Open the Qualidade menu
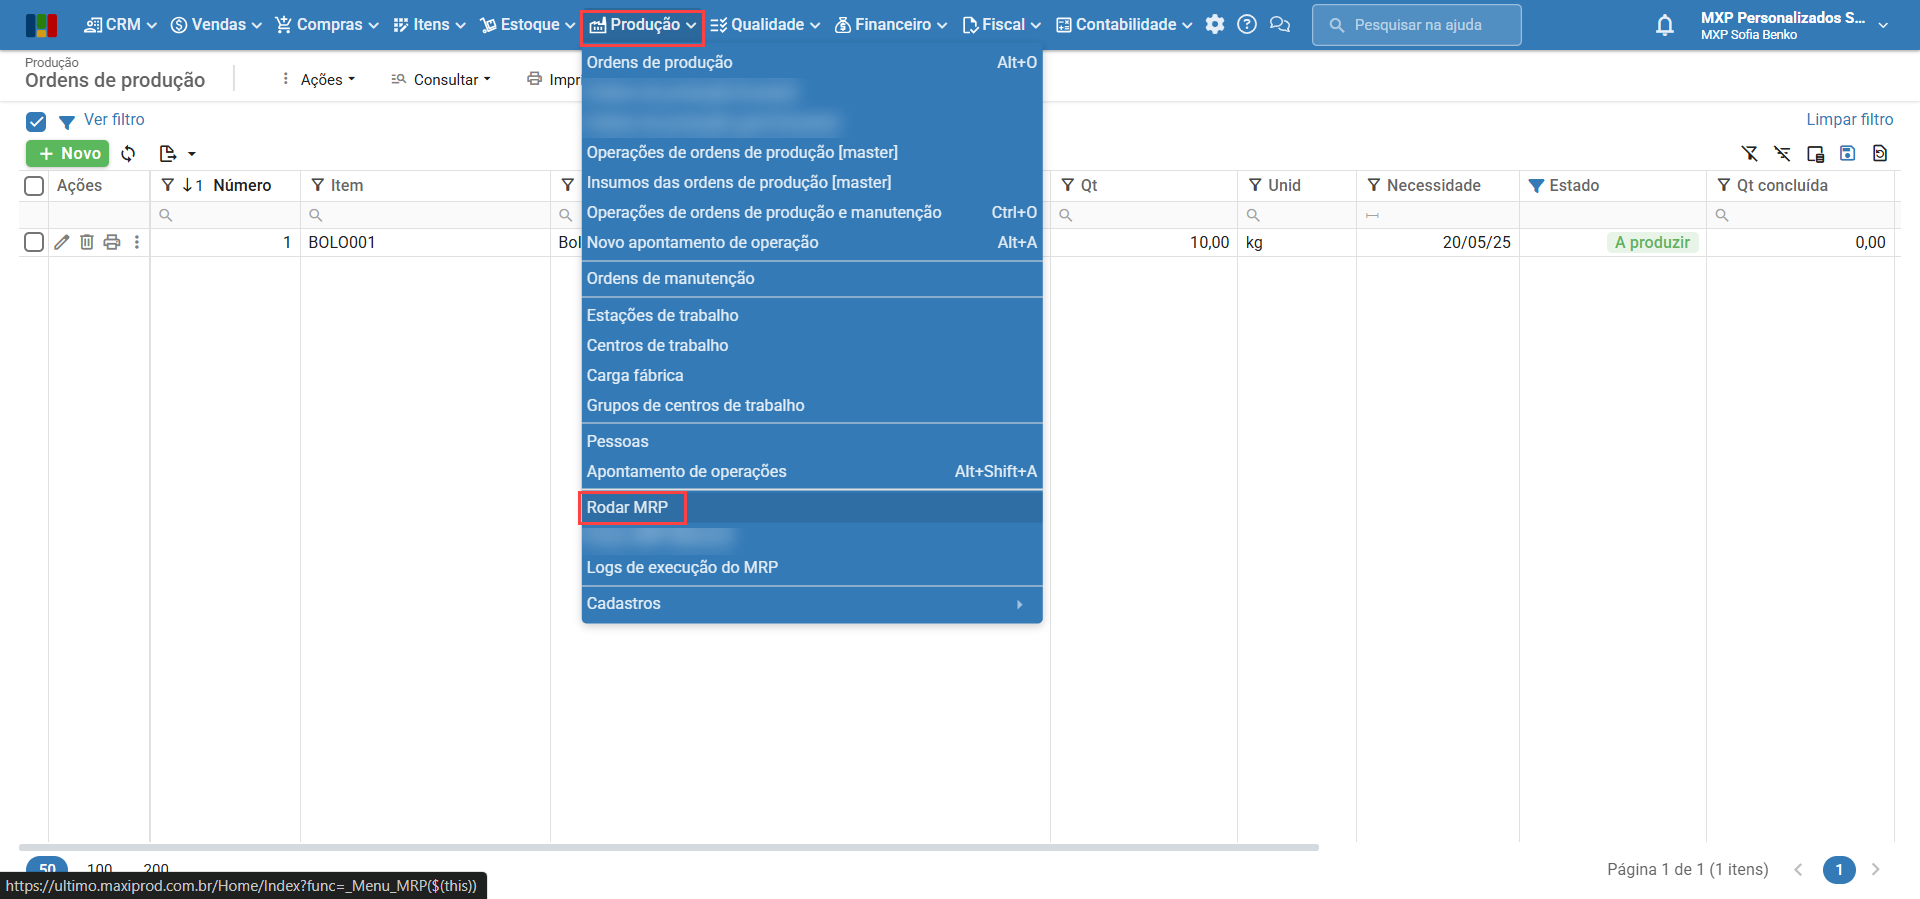This screenshot has width=1920, height=899. [765, 25]
